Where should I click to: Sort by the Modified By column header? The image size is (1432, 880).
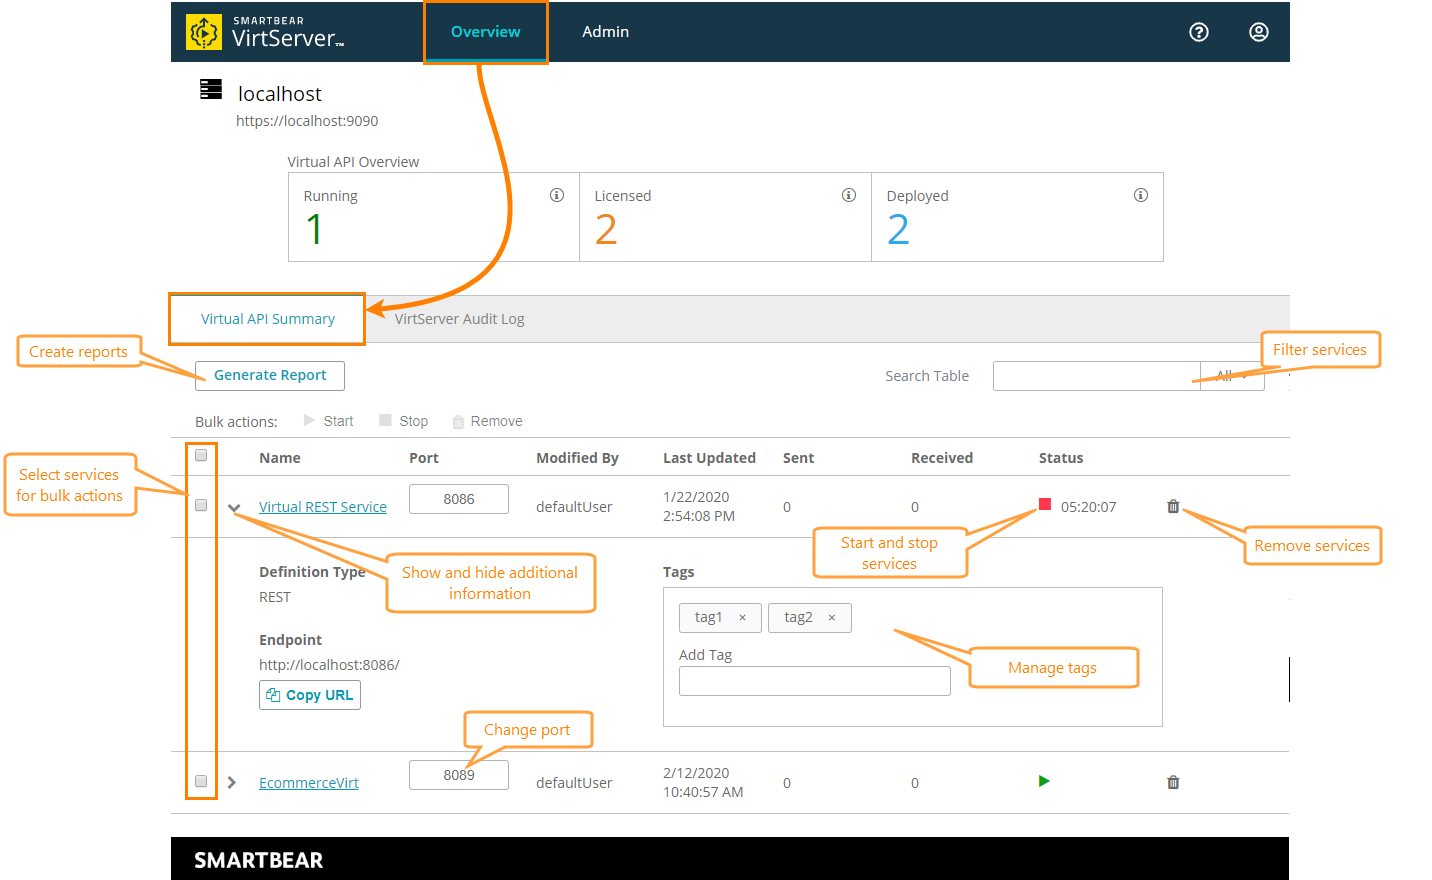coord(577,458)
